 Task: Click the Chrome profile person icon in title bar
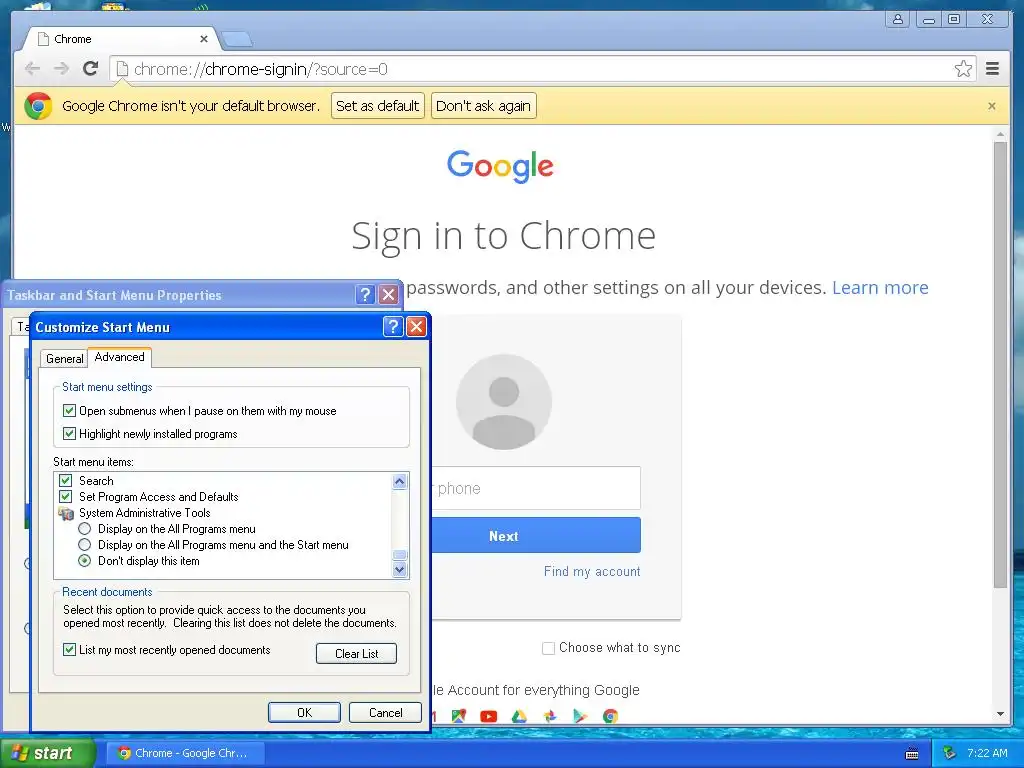tap(898, 19)
